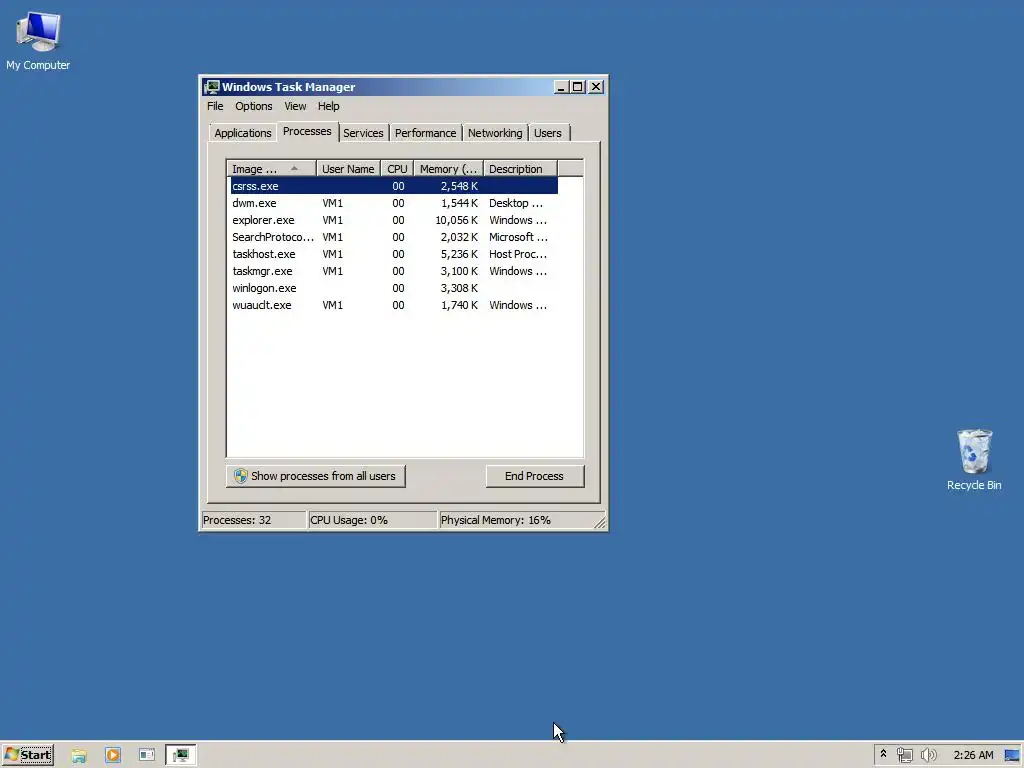
Task: Click the clock showing 2:26 AM
Action: pyautogui.click(x=973, y=755)
